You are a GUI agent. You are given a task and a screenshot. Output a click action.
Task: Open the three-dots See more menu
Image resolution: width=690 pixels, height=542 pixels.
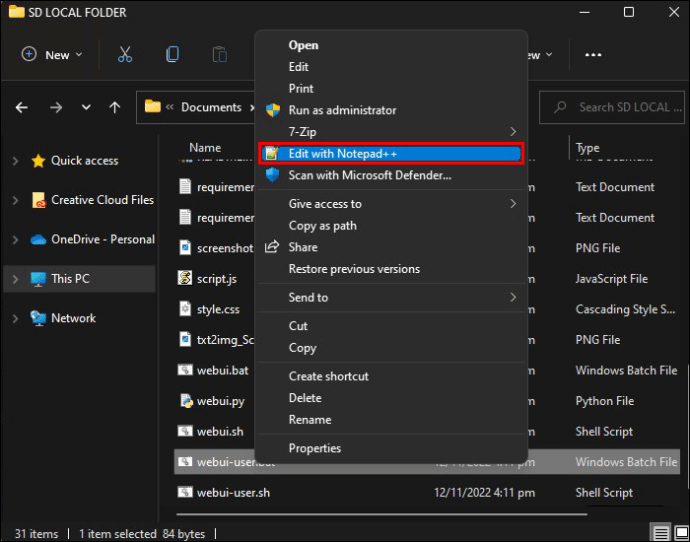[x=593, y=55]
